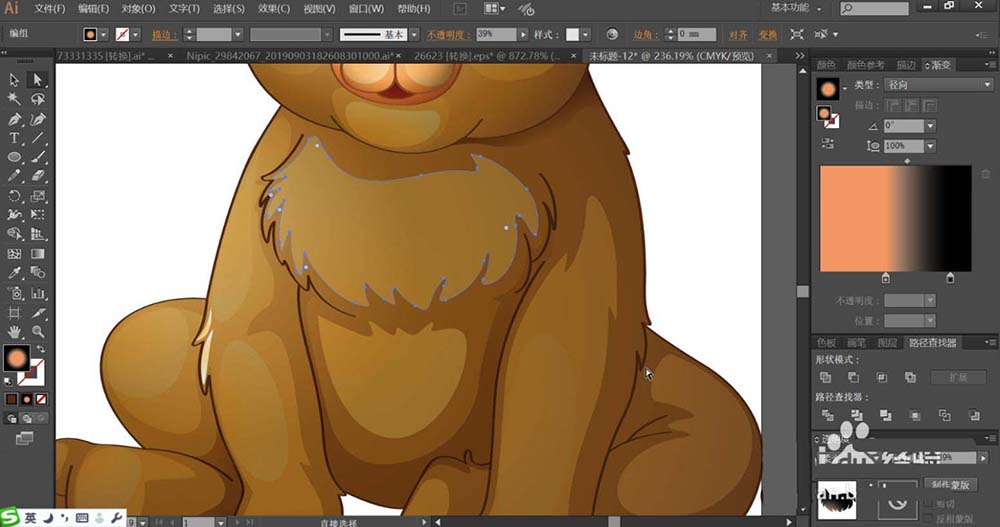The image size is (1000, 527).
Task: Select the Line Segment tool
Action: point(38,138)
